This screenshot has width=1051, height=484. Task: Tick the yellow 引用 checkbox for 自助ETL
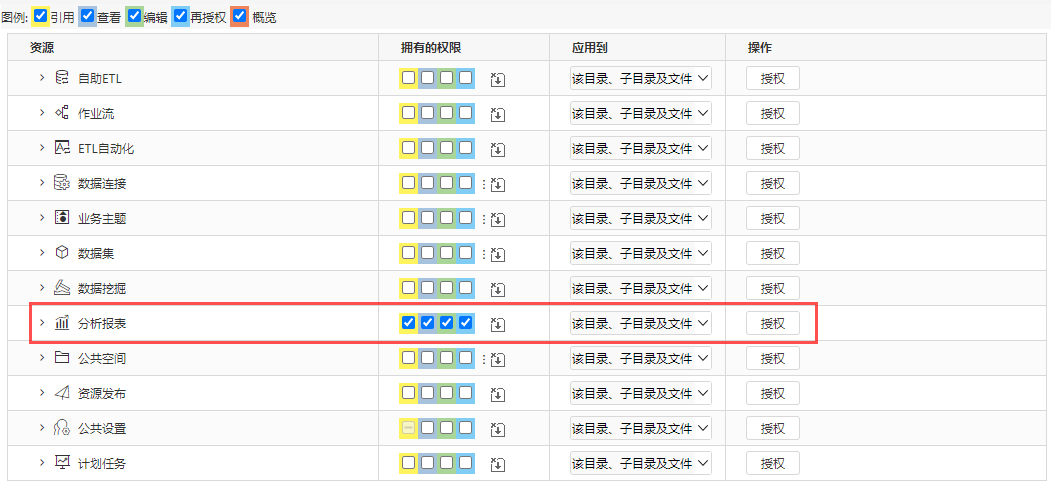(408, 78)
